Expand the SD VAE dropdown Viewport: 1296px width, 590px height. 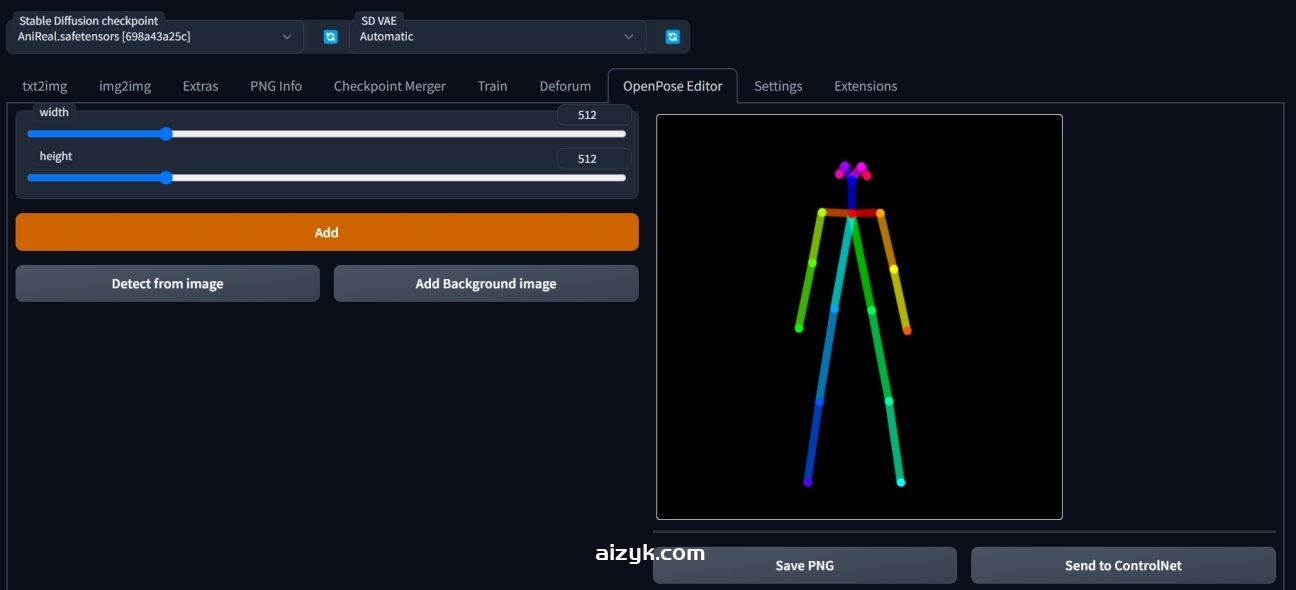point(497,37)
